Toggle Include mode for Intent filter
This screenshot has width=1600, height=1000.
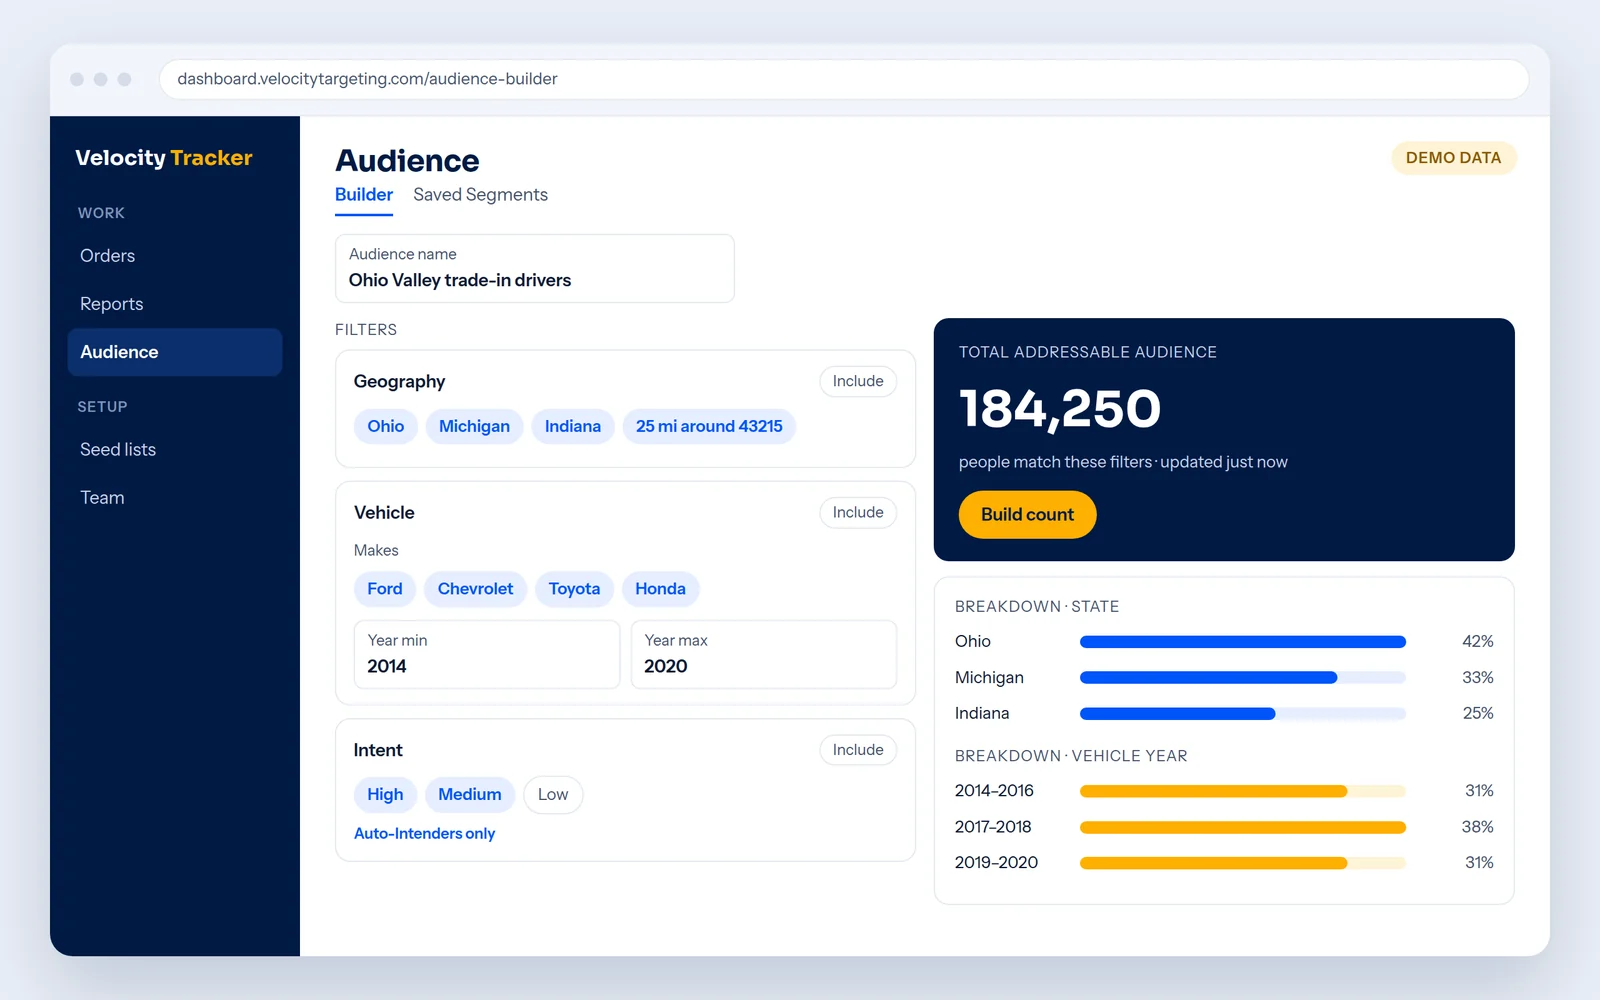click(x=858, y=750)
